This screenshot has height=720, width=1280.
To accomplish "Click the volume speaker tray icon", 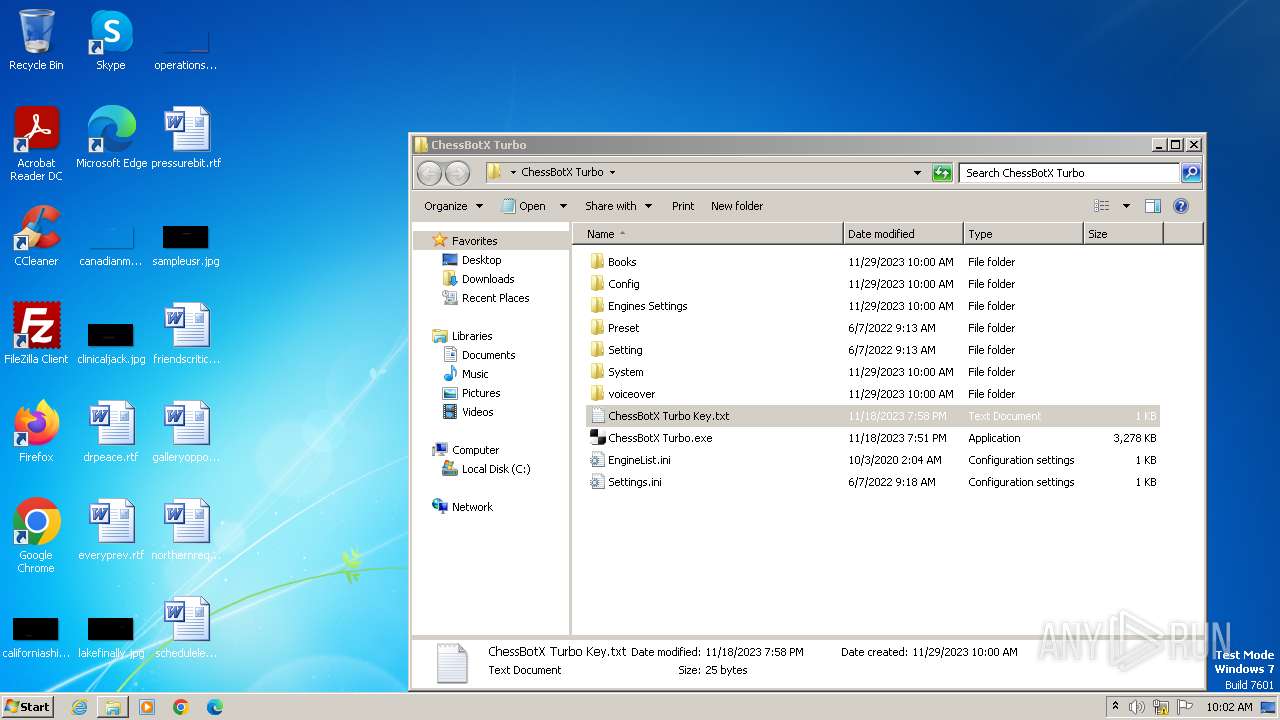I will tap(1137, 707).
